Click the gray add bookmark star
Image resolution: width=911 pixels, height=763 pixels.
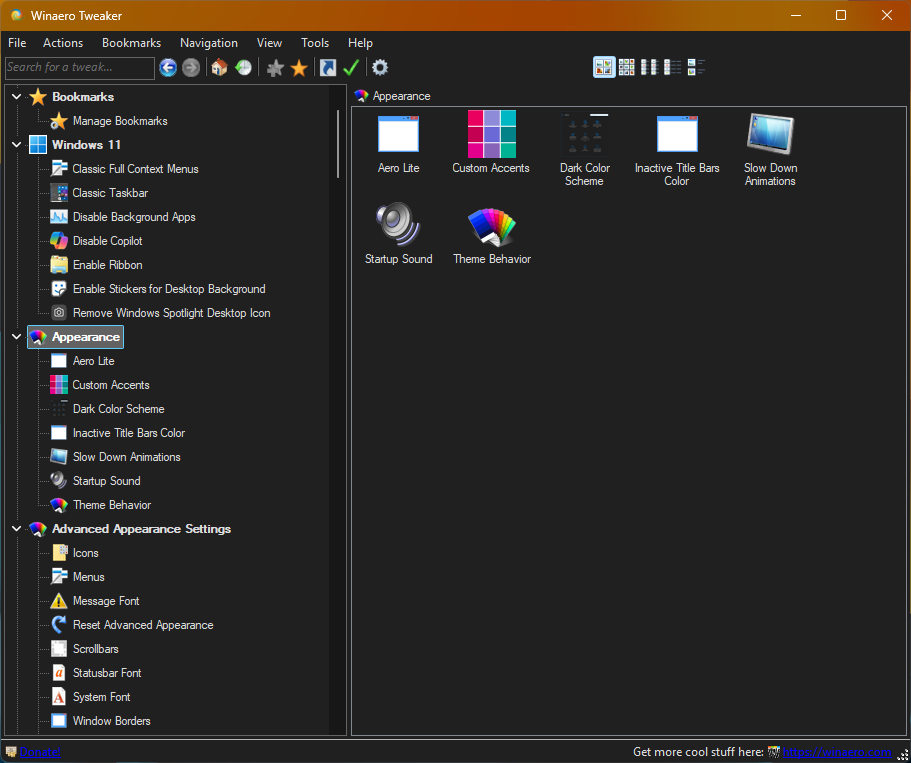pyautogui.click(x=275, y=68)
